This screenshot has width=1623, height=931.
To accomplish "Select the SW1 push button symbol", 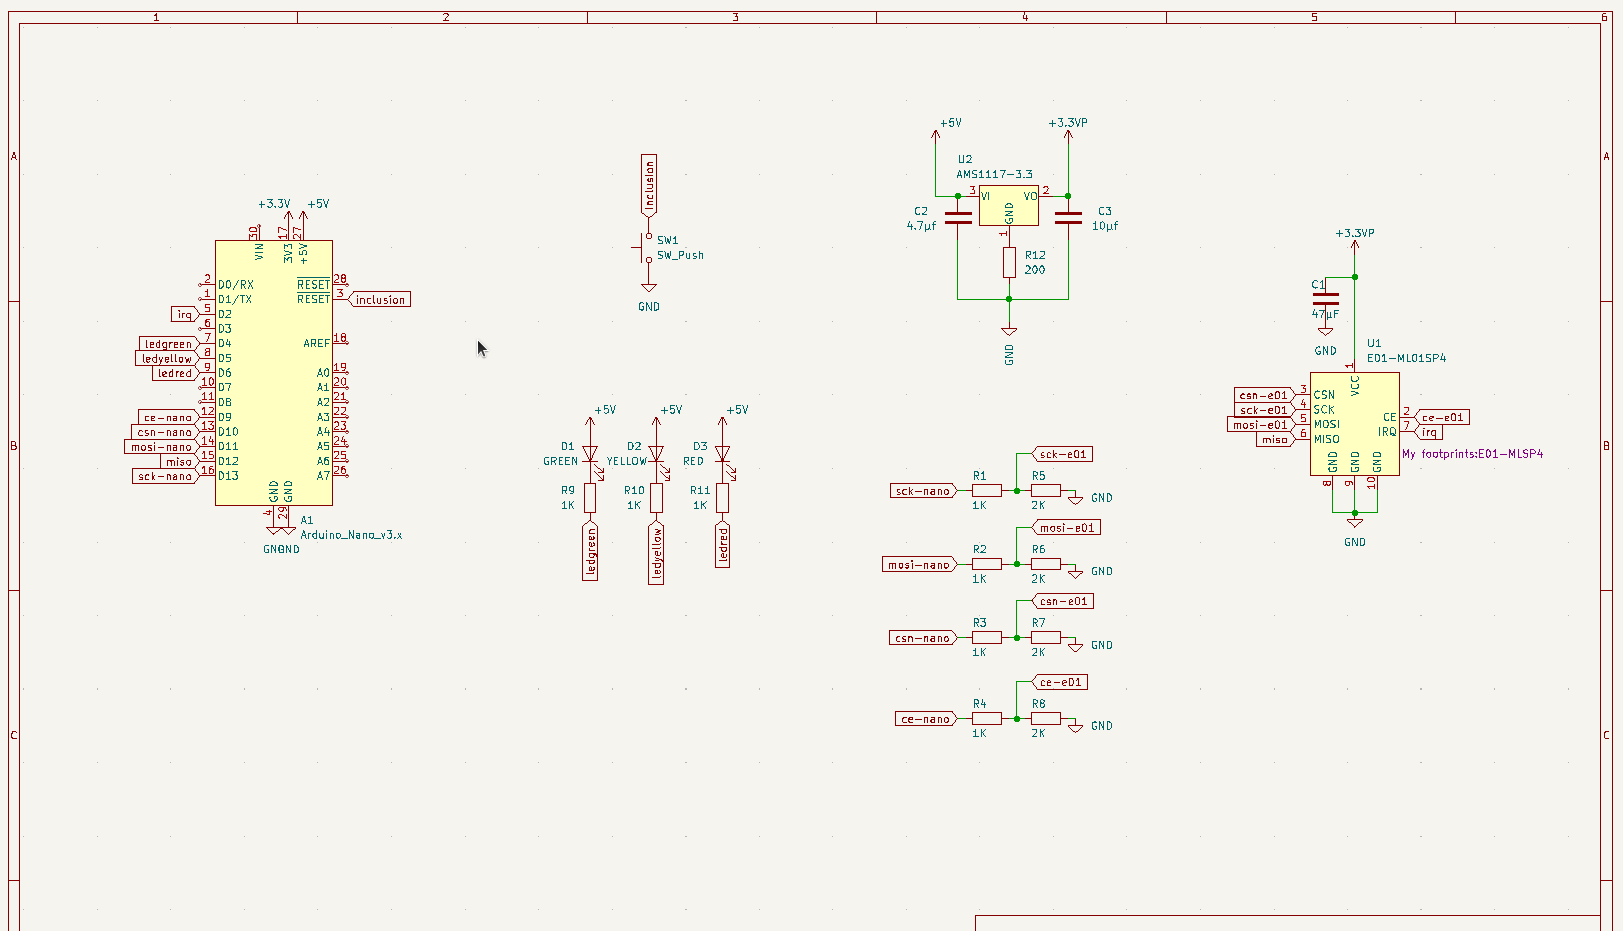I will (645, 248).
